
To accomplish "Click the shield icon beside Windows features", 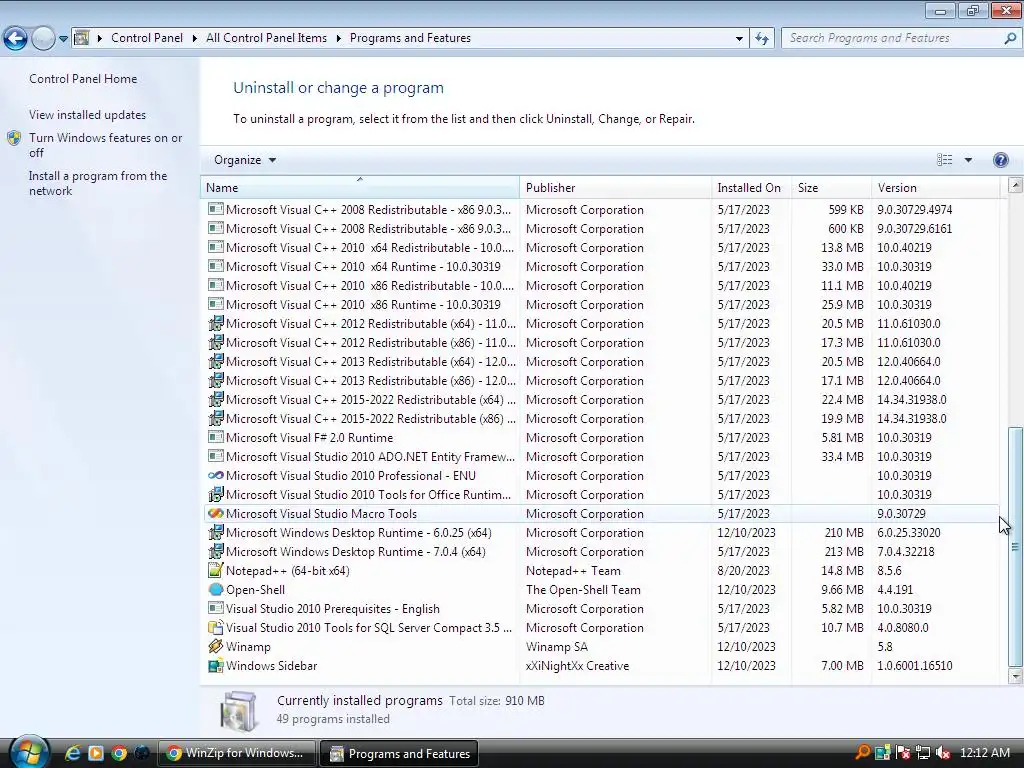I will (x=14, y=138).
